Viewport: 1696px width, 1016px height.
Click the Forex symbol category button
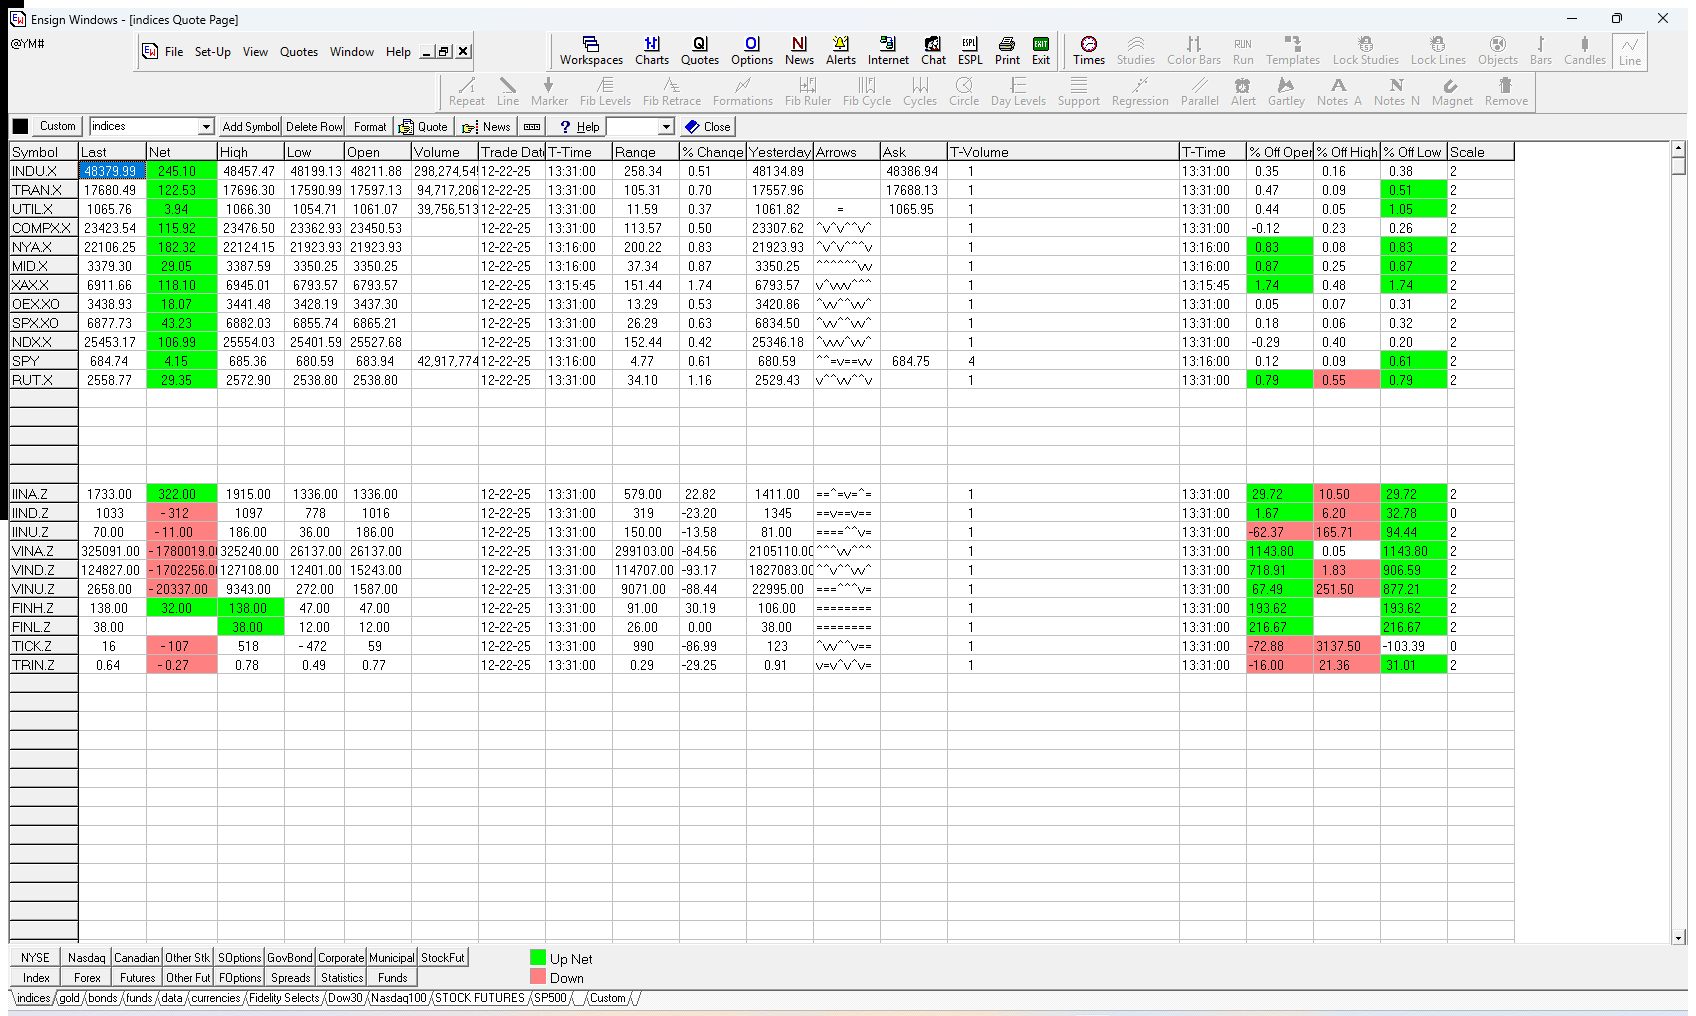tap(87, 978)
